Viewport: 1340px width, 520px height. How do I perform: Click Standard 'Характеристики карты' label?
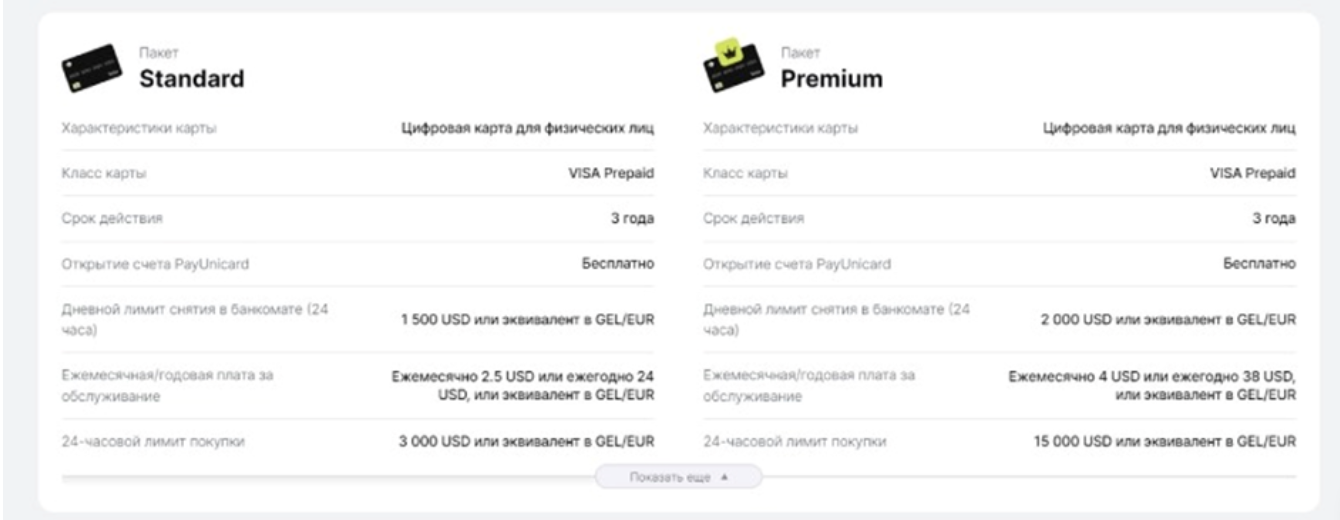pyautogui.click(x=139, y=128)
